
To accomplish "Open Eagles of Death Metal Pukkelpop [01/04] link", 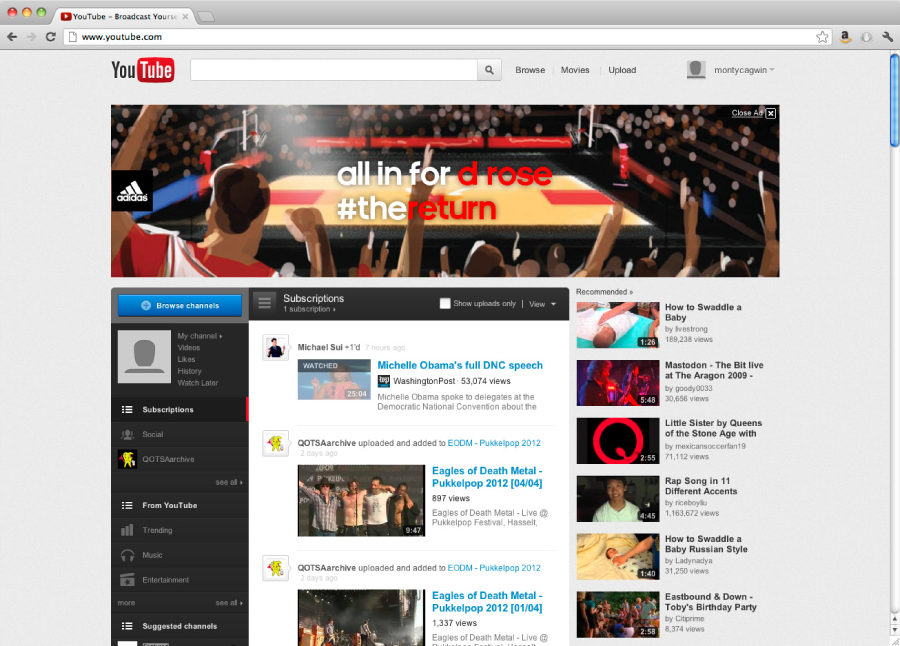I will pos(487,602).
